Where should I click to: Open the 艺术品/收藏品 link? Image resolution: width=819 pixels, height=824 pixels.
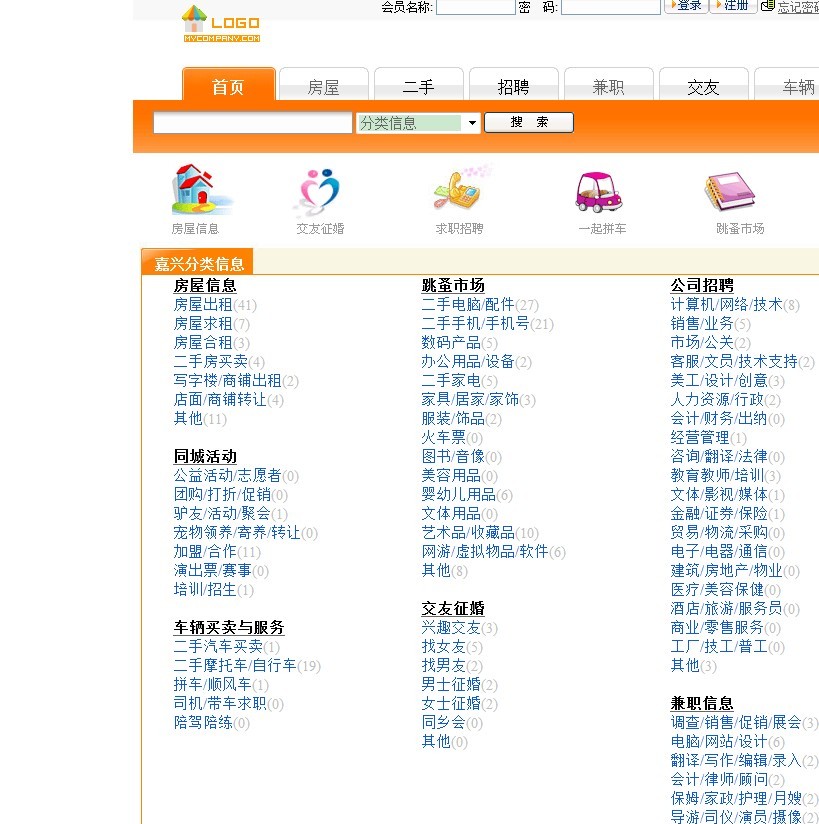pos(468,532)
